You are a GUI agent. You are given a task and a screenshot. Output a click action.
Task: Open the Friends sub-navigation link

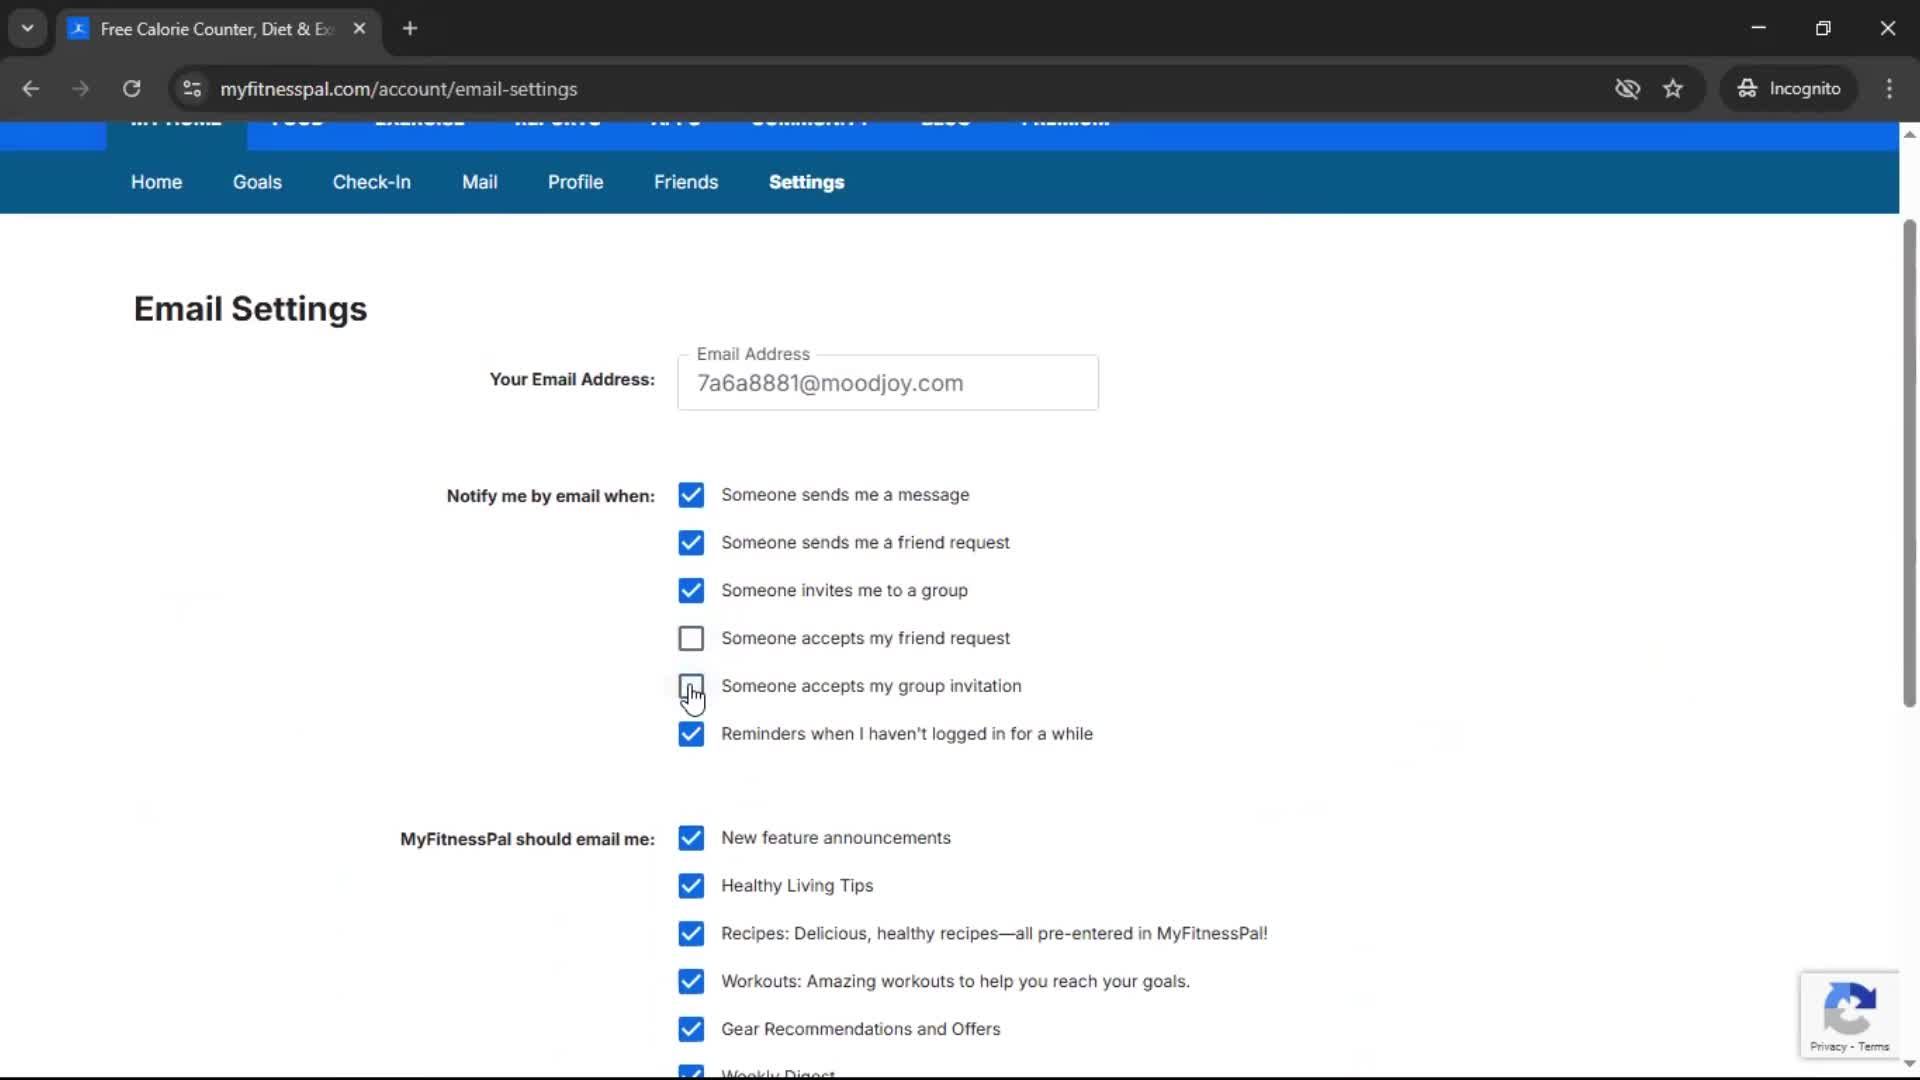click(686, 182)
